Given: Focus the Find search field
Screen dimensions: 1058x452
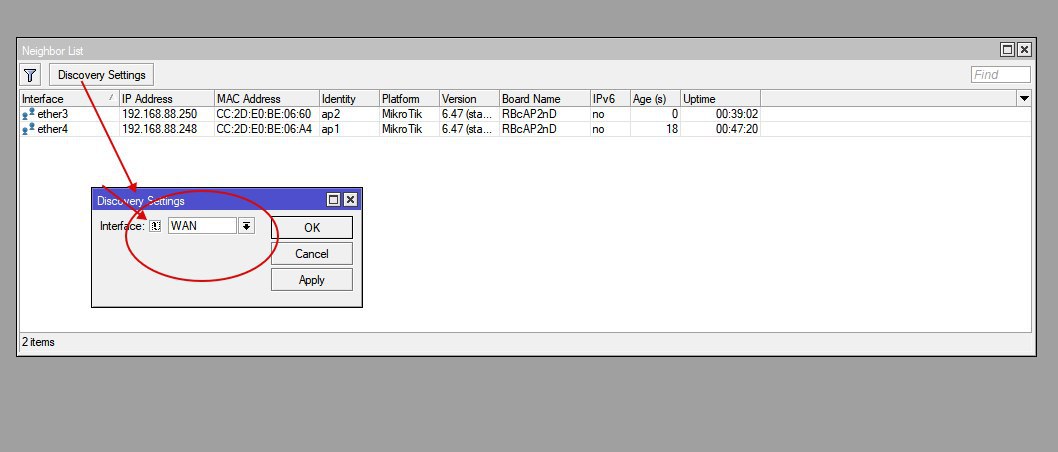Looking at the screenshot, I should tap(1001, 75).
